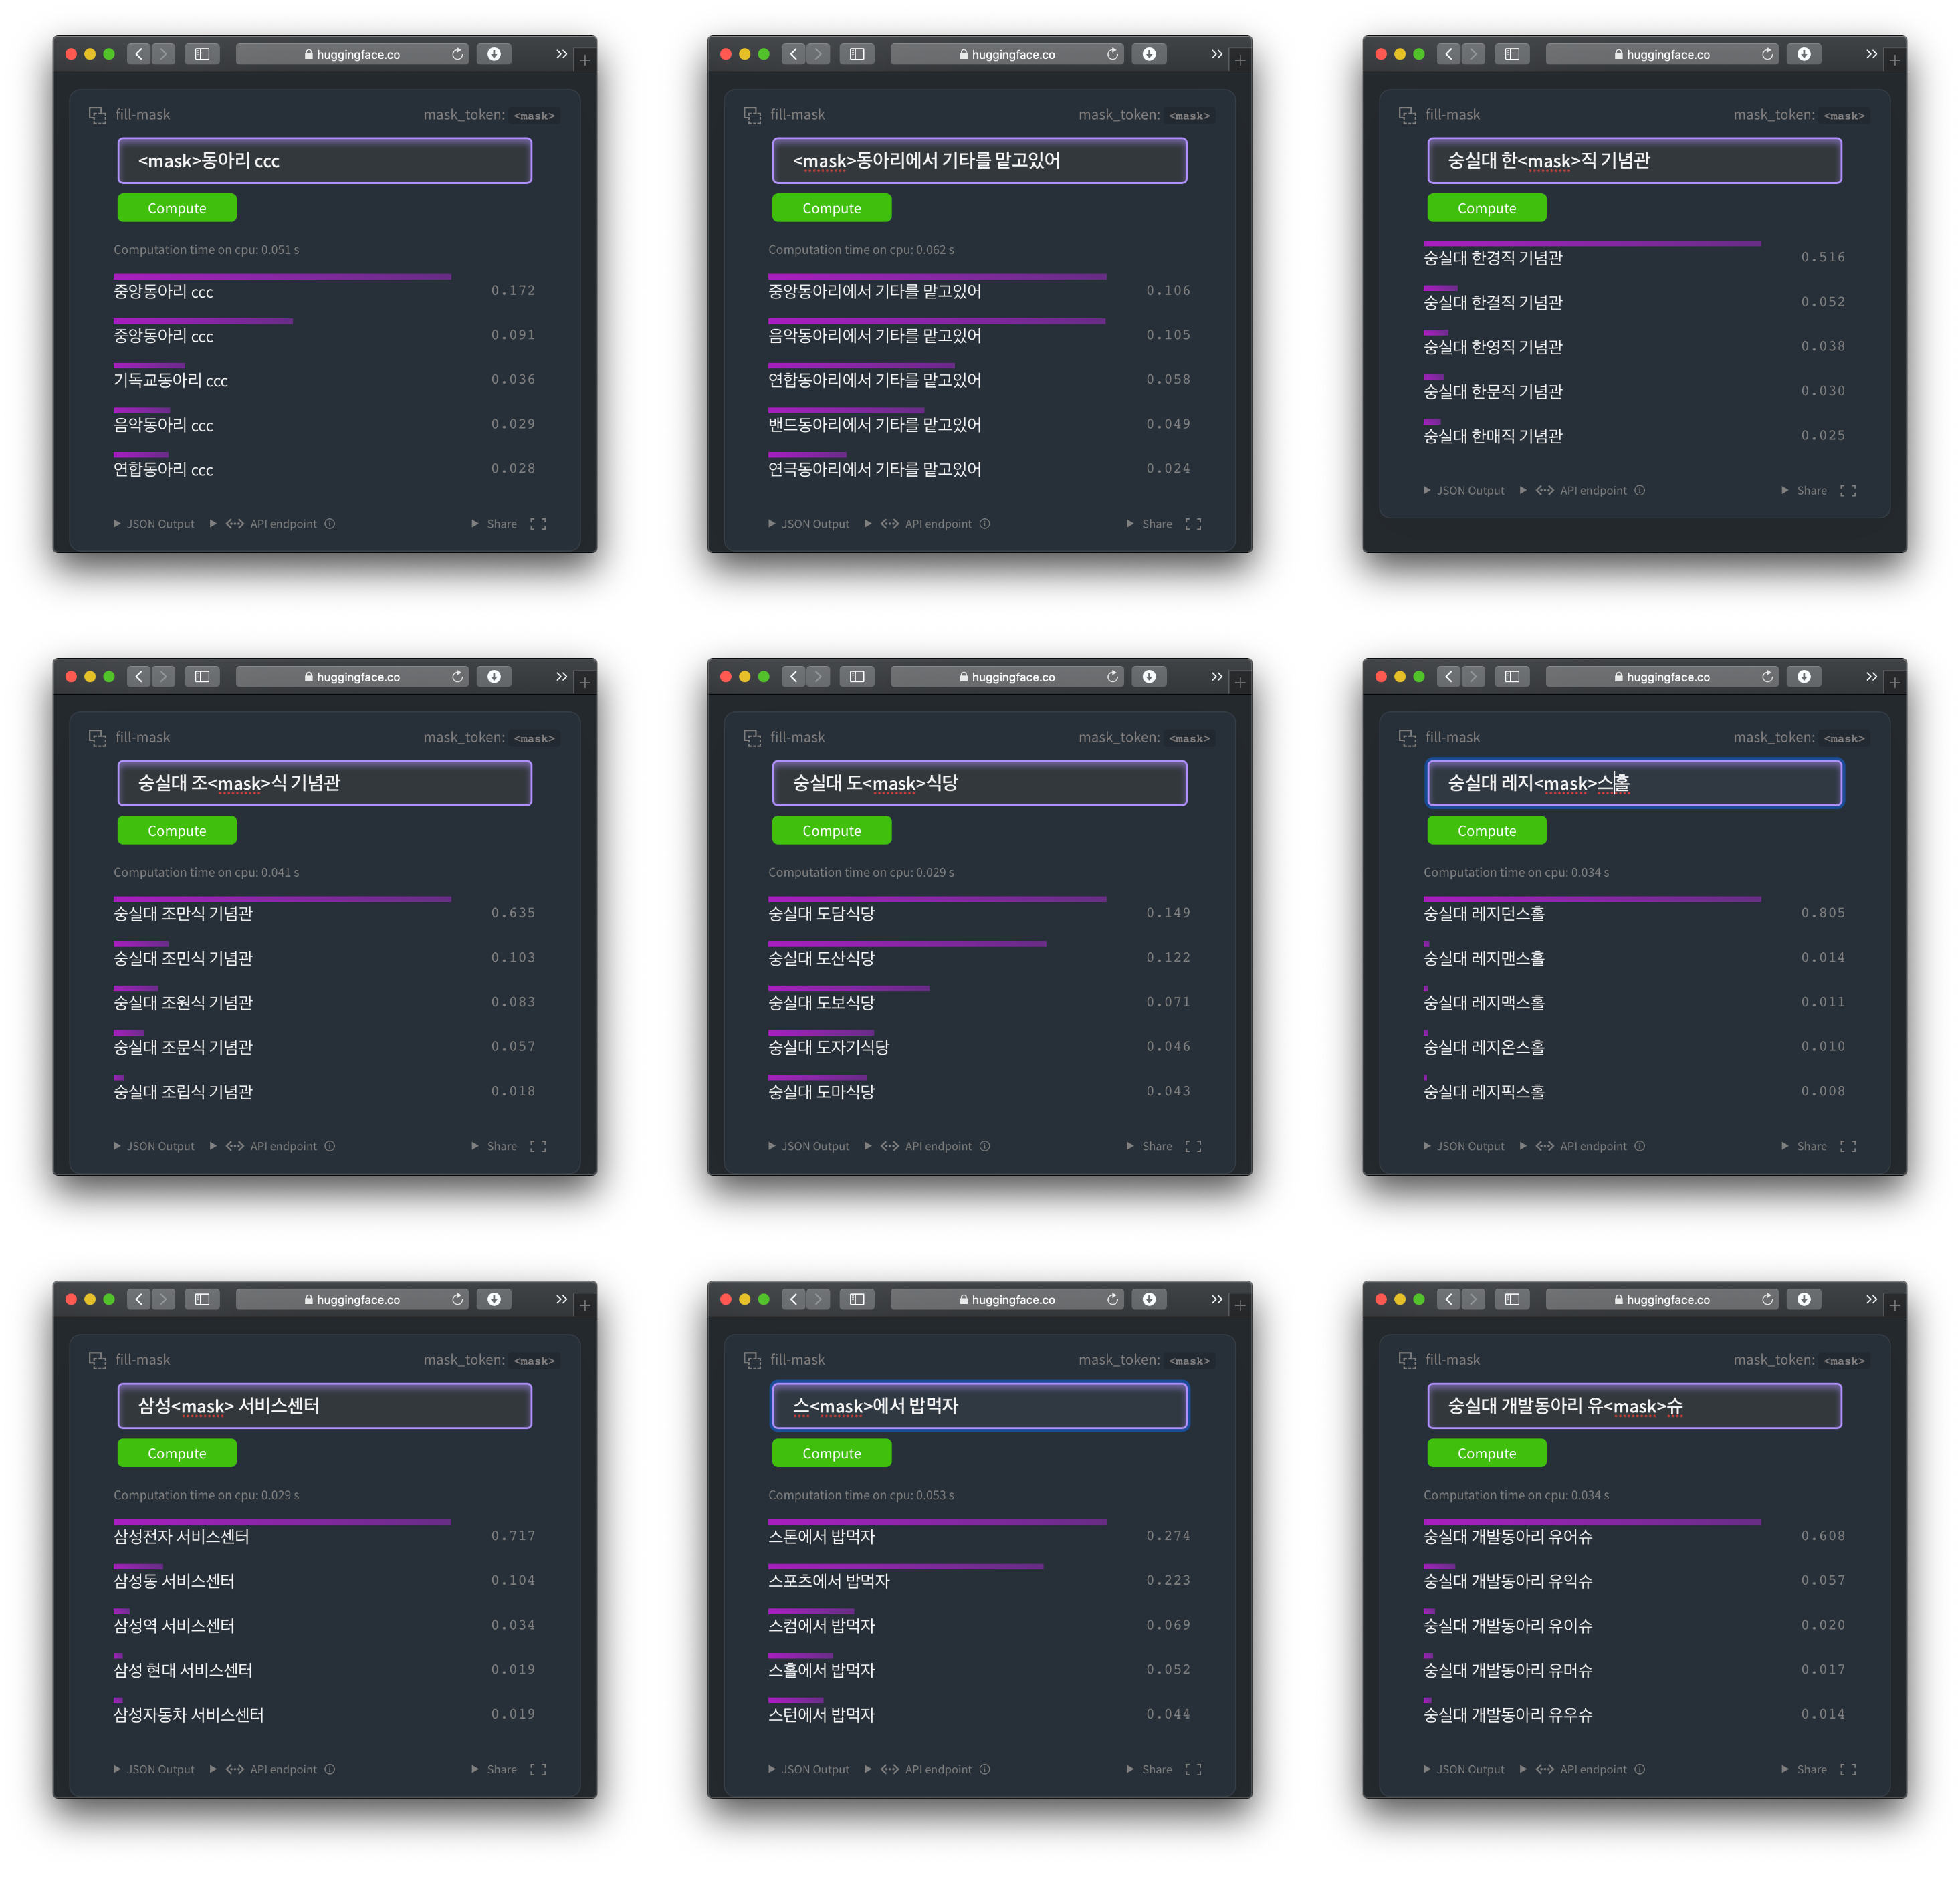The image size is (1960, 1881).
Task: Go back in the 삼성<mask> 서비스센터 browser window
Action: point(139,1299)
